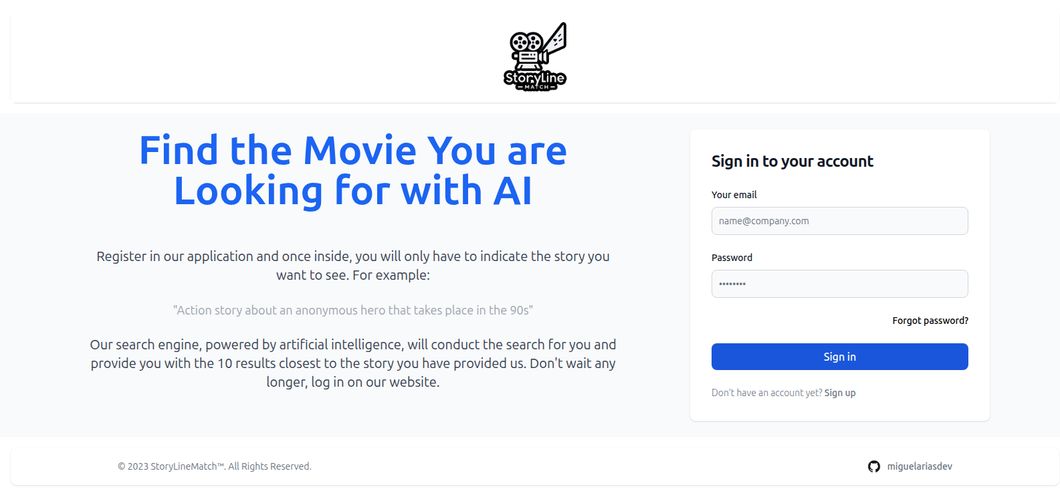Image resolution: width=1060 pixels, height=496 pixels.
Task: Follow the Sign up link
Action: pyautogui.click(x=840, y=393)
